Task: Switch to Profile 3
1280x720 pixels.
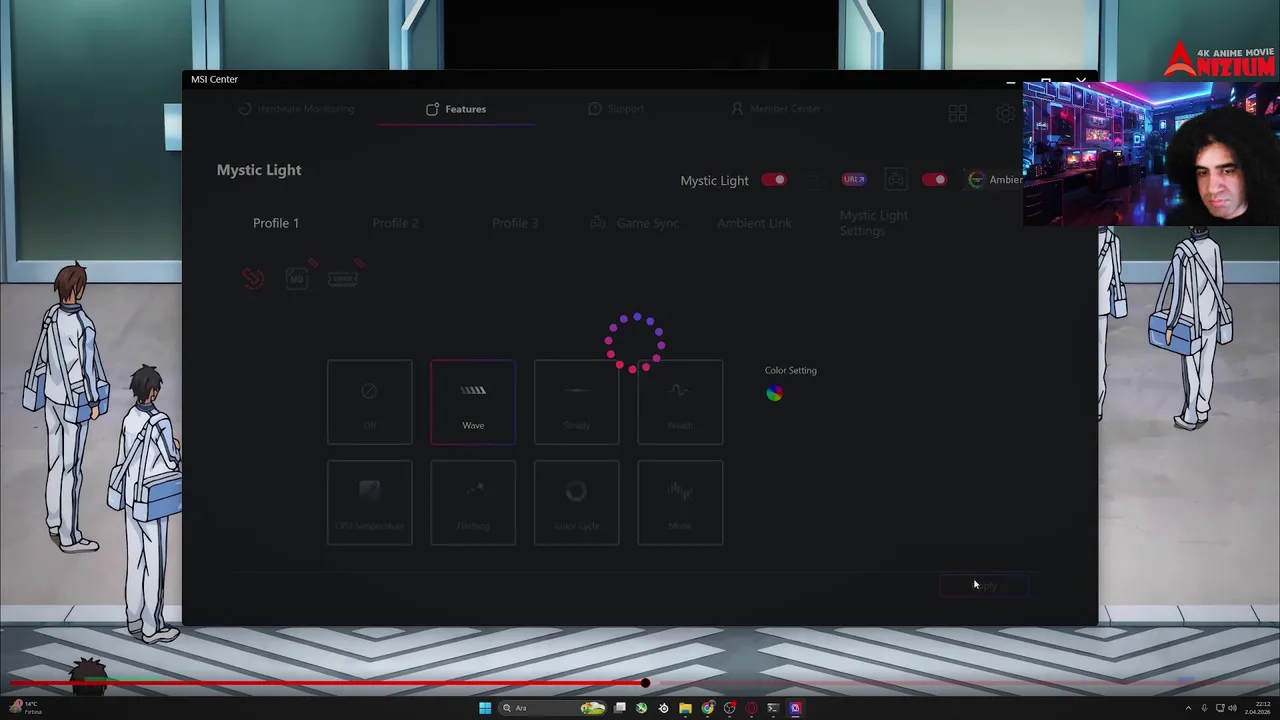Action: pos(515,223)
